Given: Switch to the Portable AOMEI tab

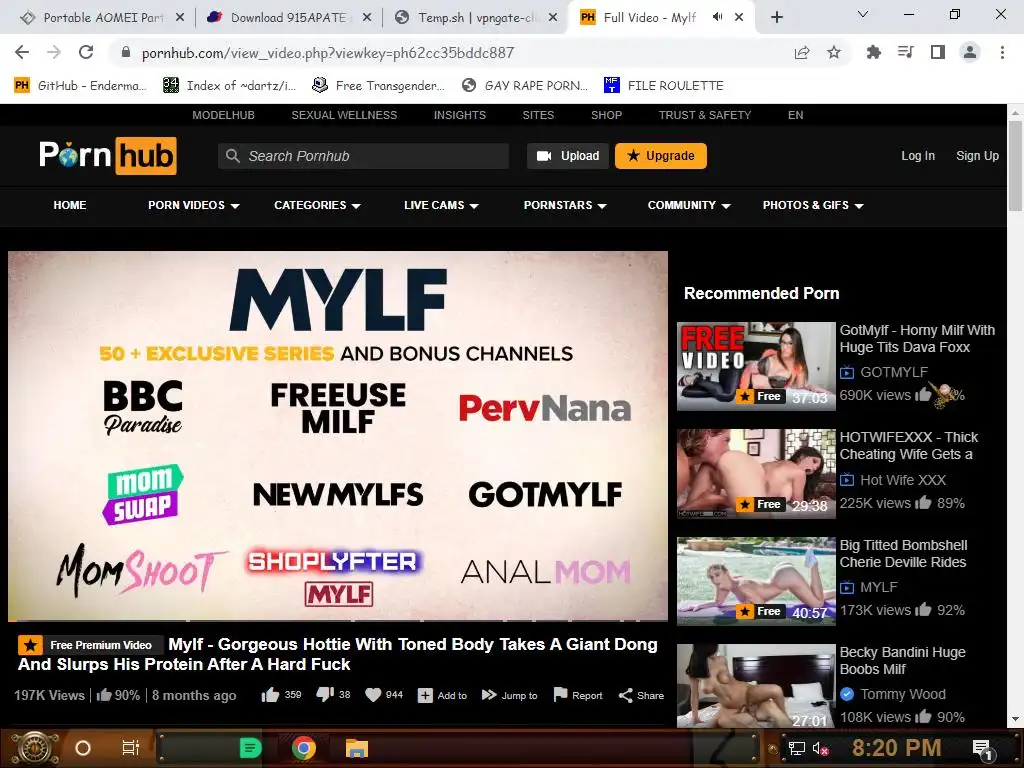Looking at the screenshot, I should [x=101, y=18].
